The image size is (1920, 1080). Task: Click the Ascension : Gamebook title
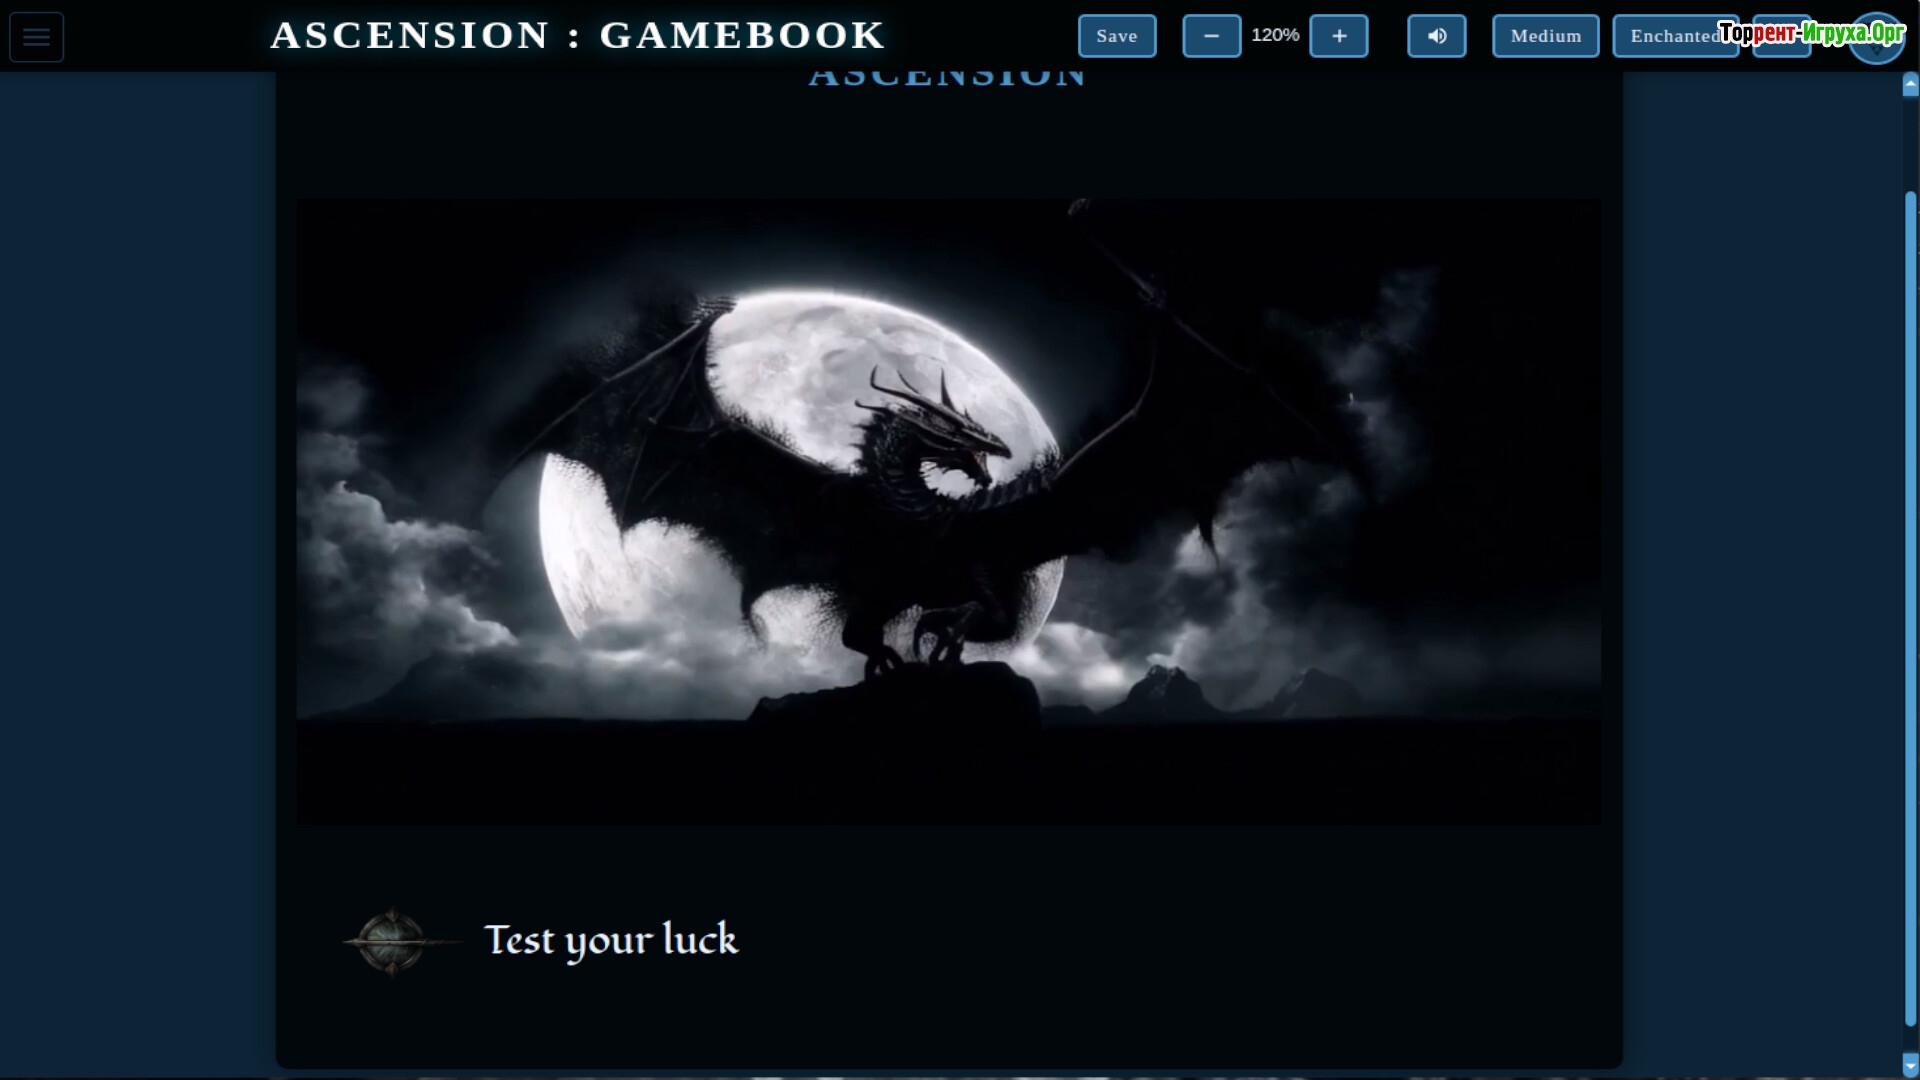pos(578,35)
